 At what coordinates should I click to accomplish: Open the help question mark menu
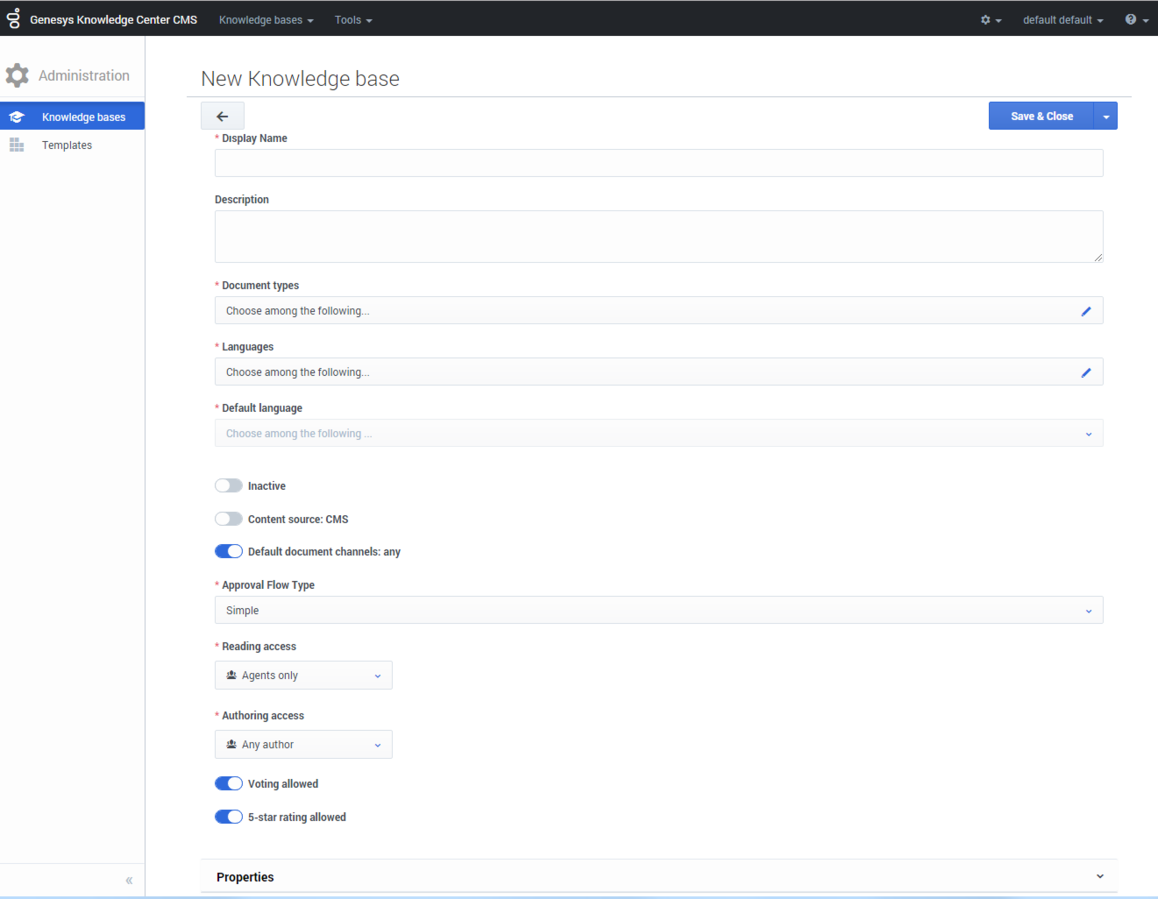click(x=1136, y=20)
